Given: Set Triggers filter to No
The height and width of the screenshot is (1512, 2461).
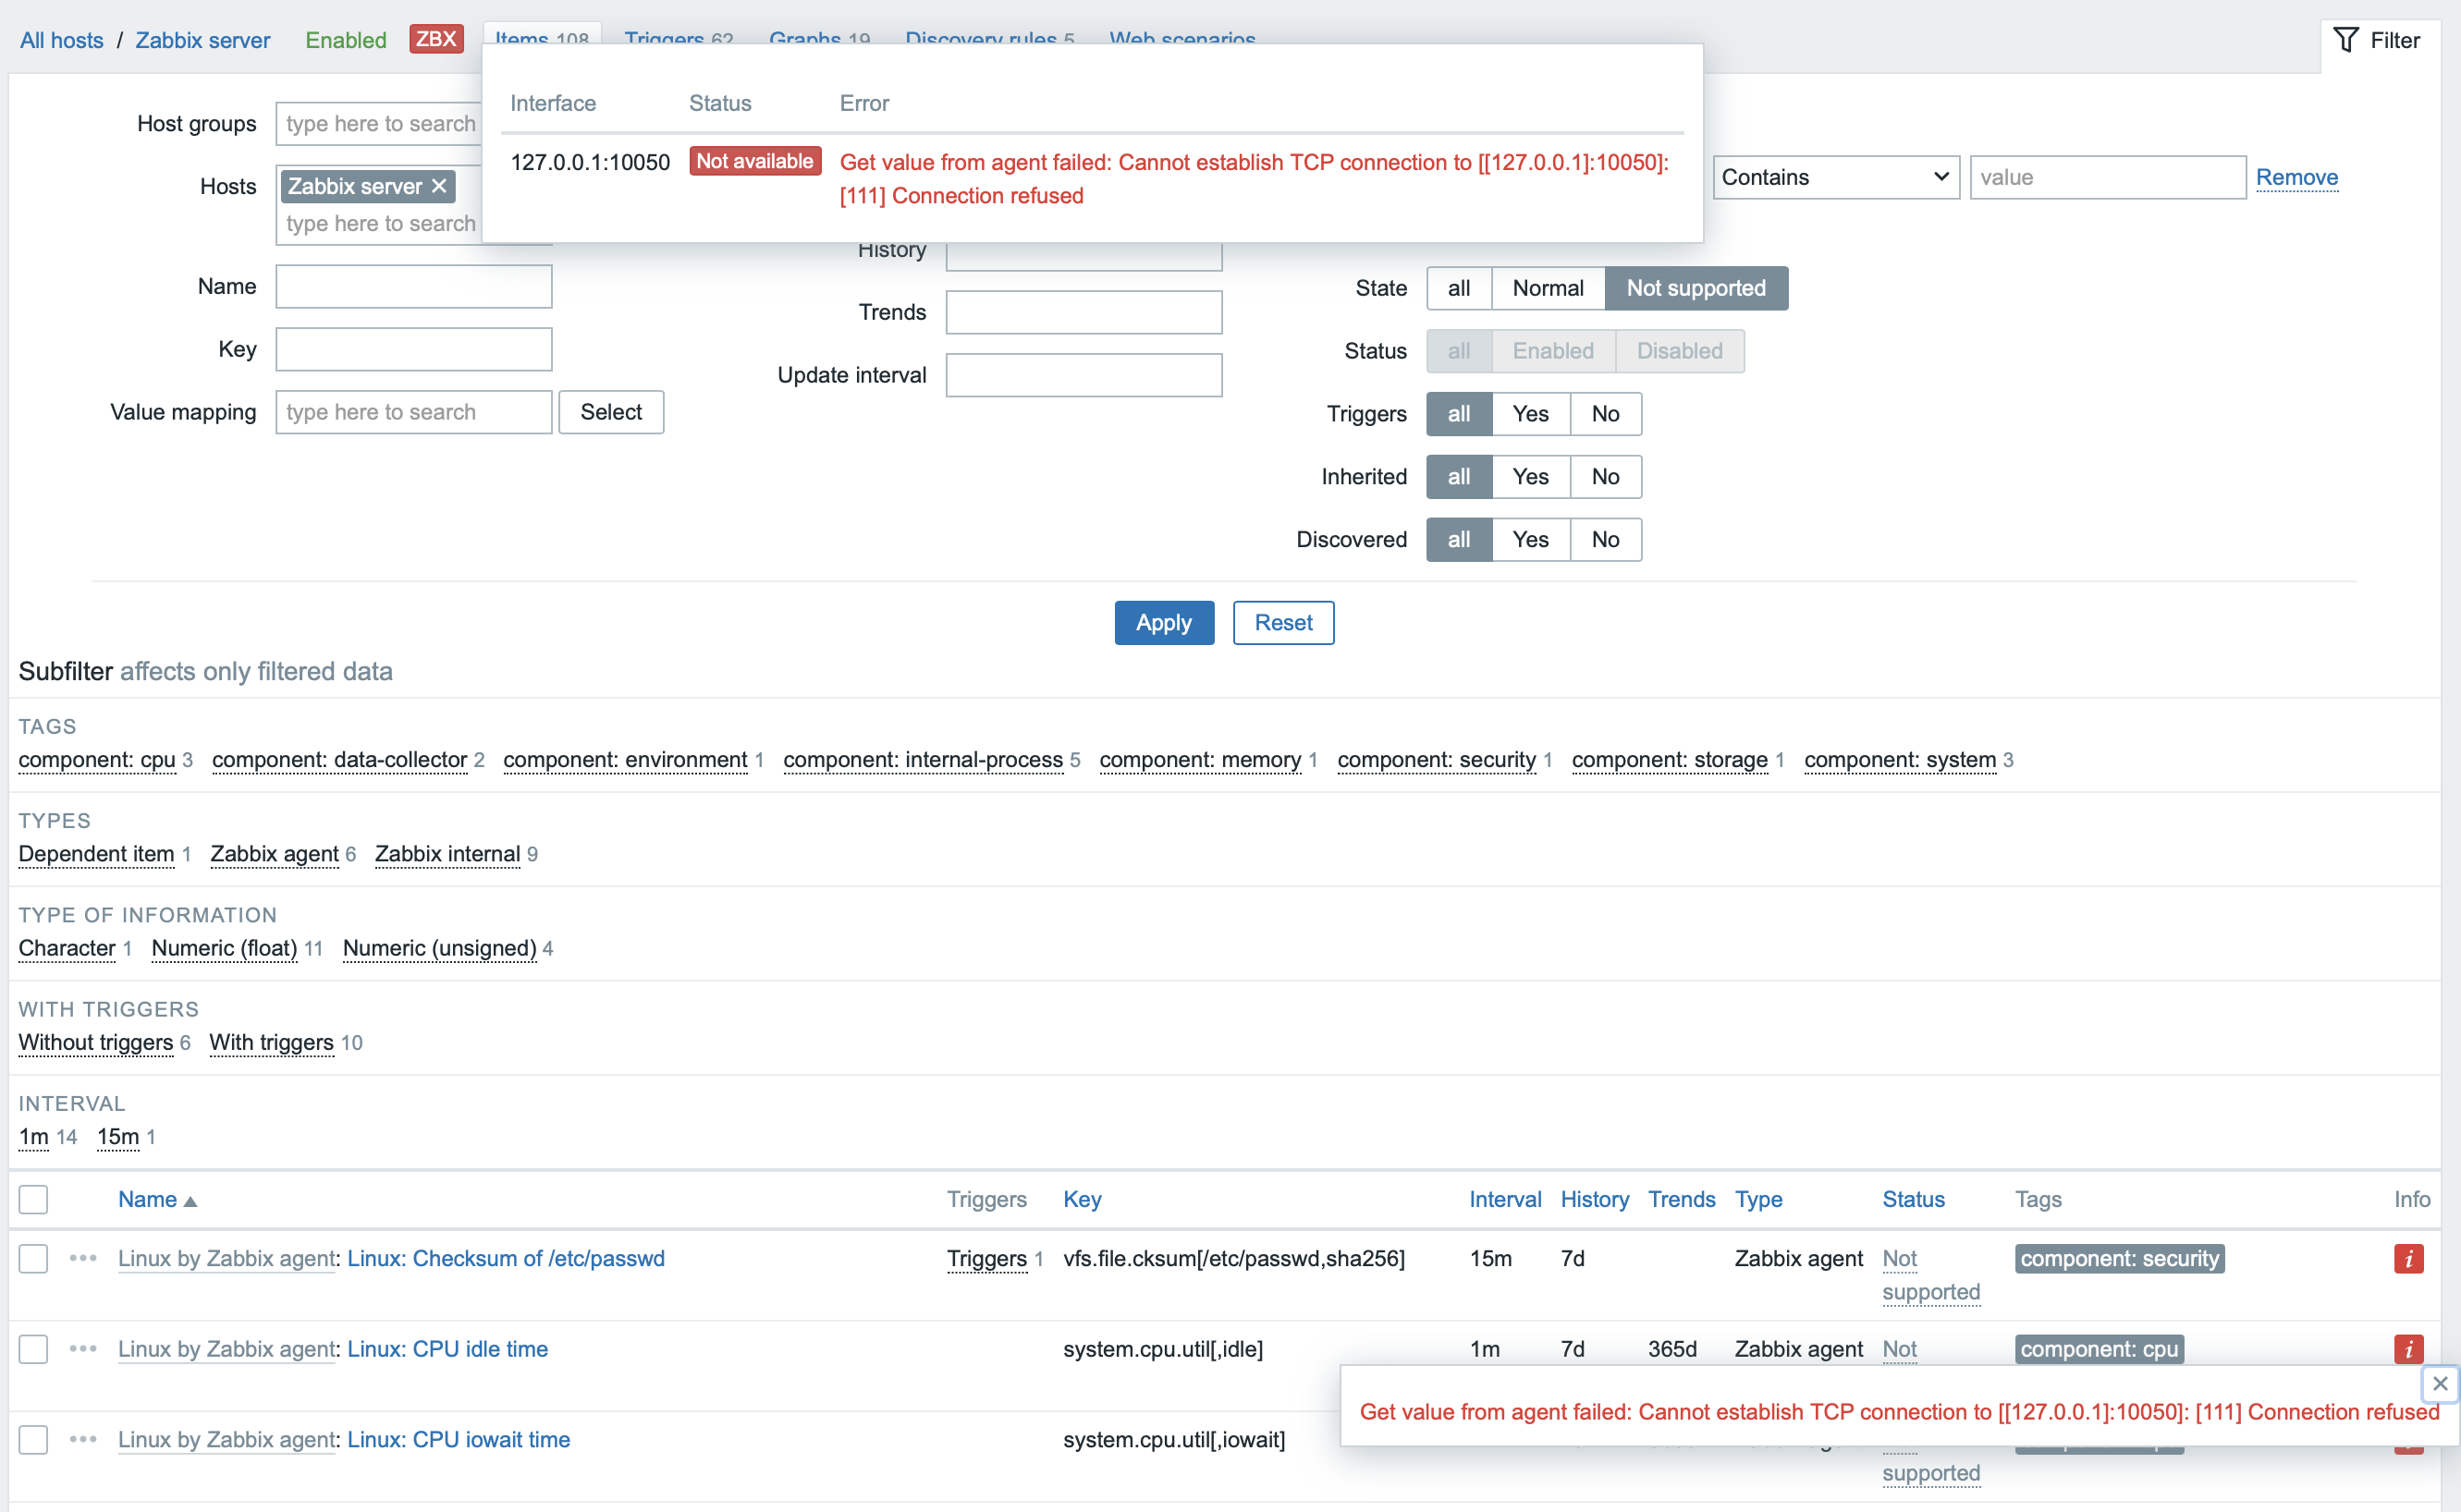Looking at the screenshot, I should (x=1605, y=414).
